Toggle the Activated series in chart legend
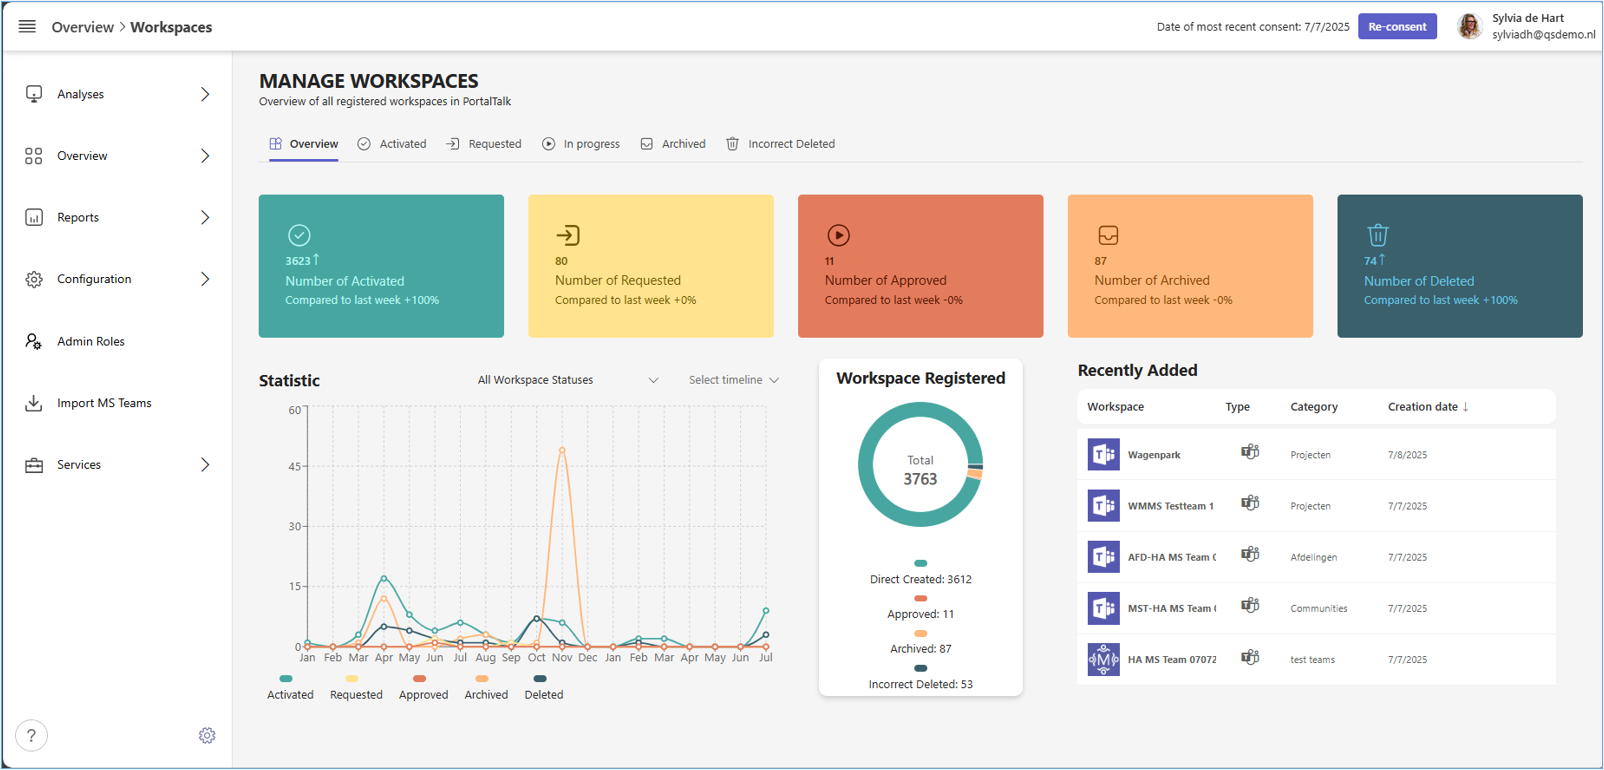Screen dimensions: 1604x770 289,688
